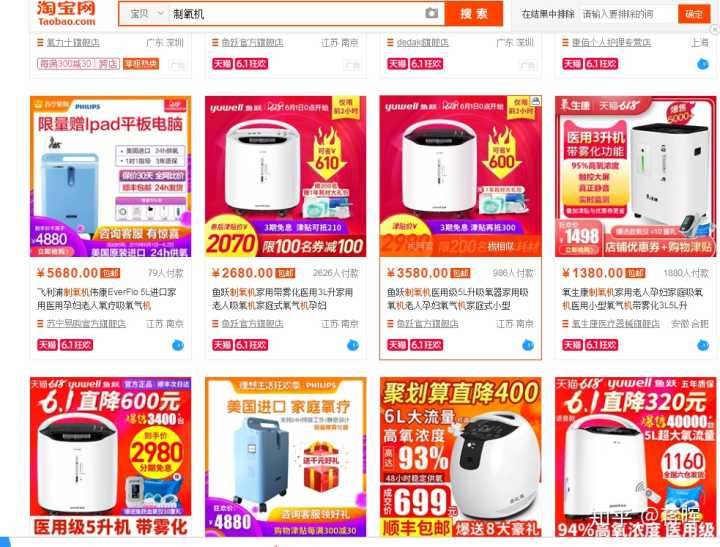Screen dimensions: 720x547
Task: Open the Yuwell 2070 promo product thumbnail
Action: tap(286, 176)
